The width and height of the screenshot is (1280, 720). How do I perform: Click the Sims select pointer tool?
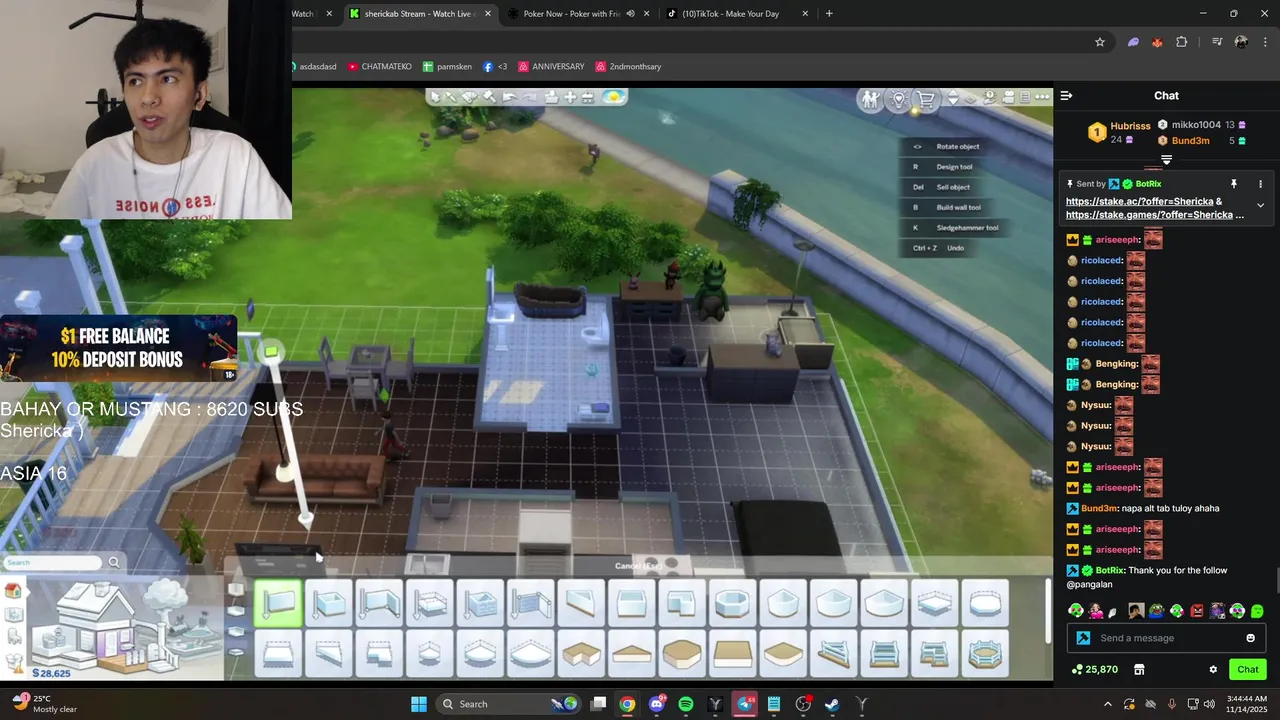[x=433, y=97]
